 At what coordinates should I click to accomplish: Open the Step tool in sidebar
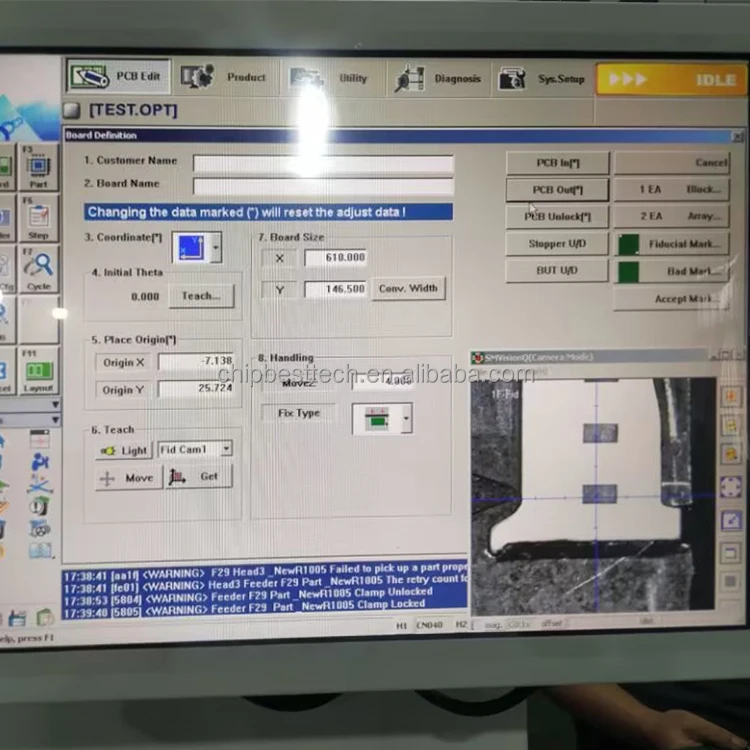(38, 219)
